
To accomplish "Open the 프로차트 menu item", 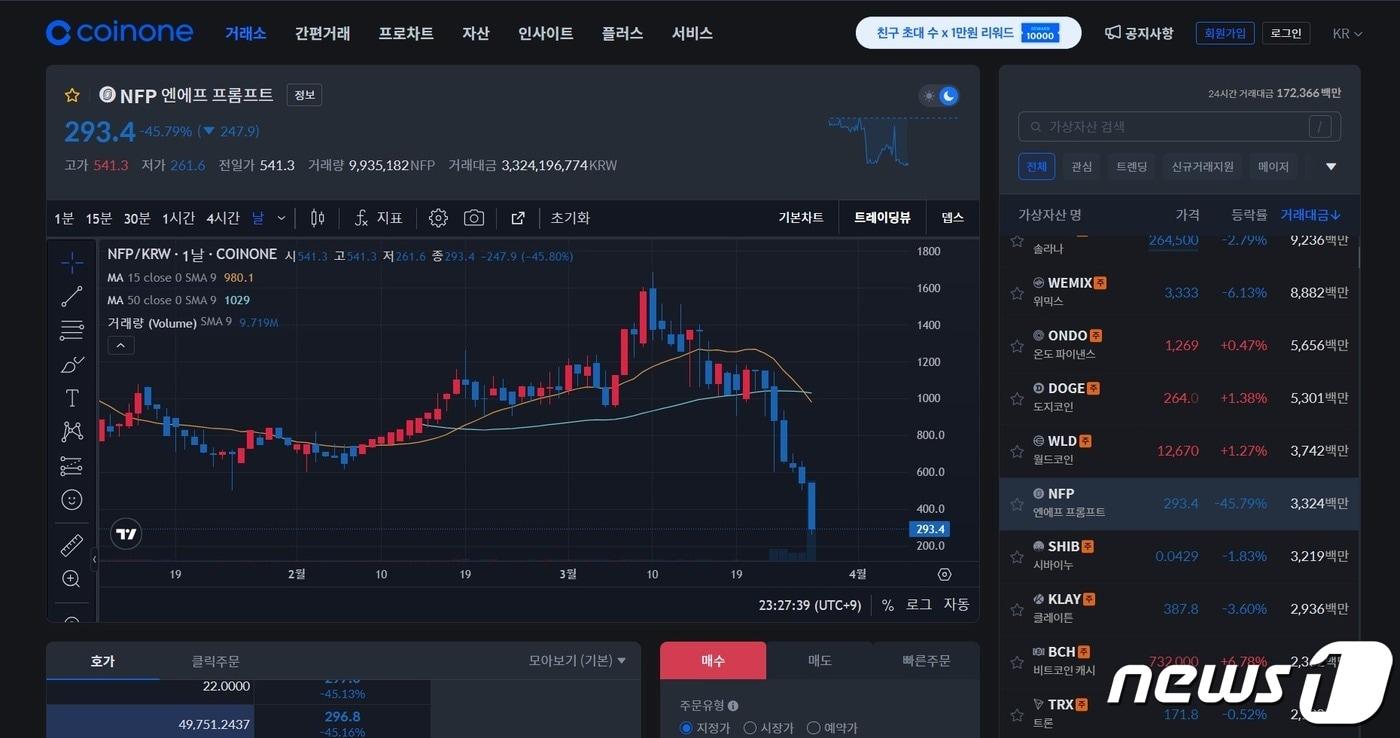I will [406, 34].
